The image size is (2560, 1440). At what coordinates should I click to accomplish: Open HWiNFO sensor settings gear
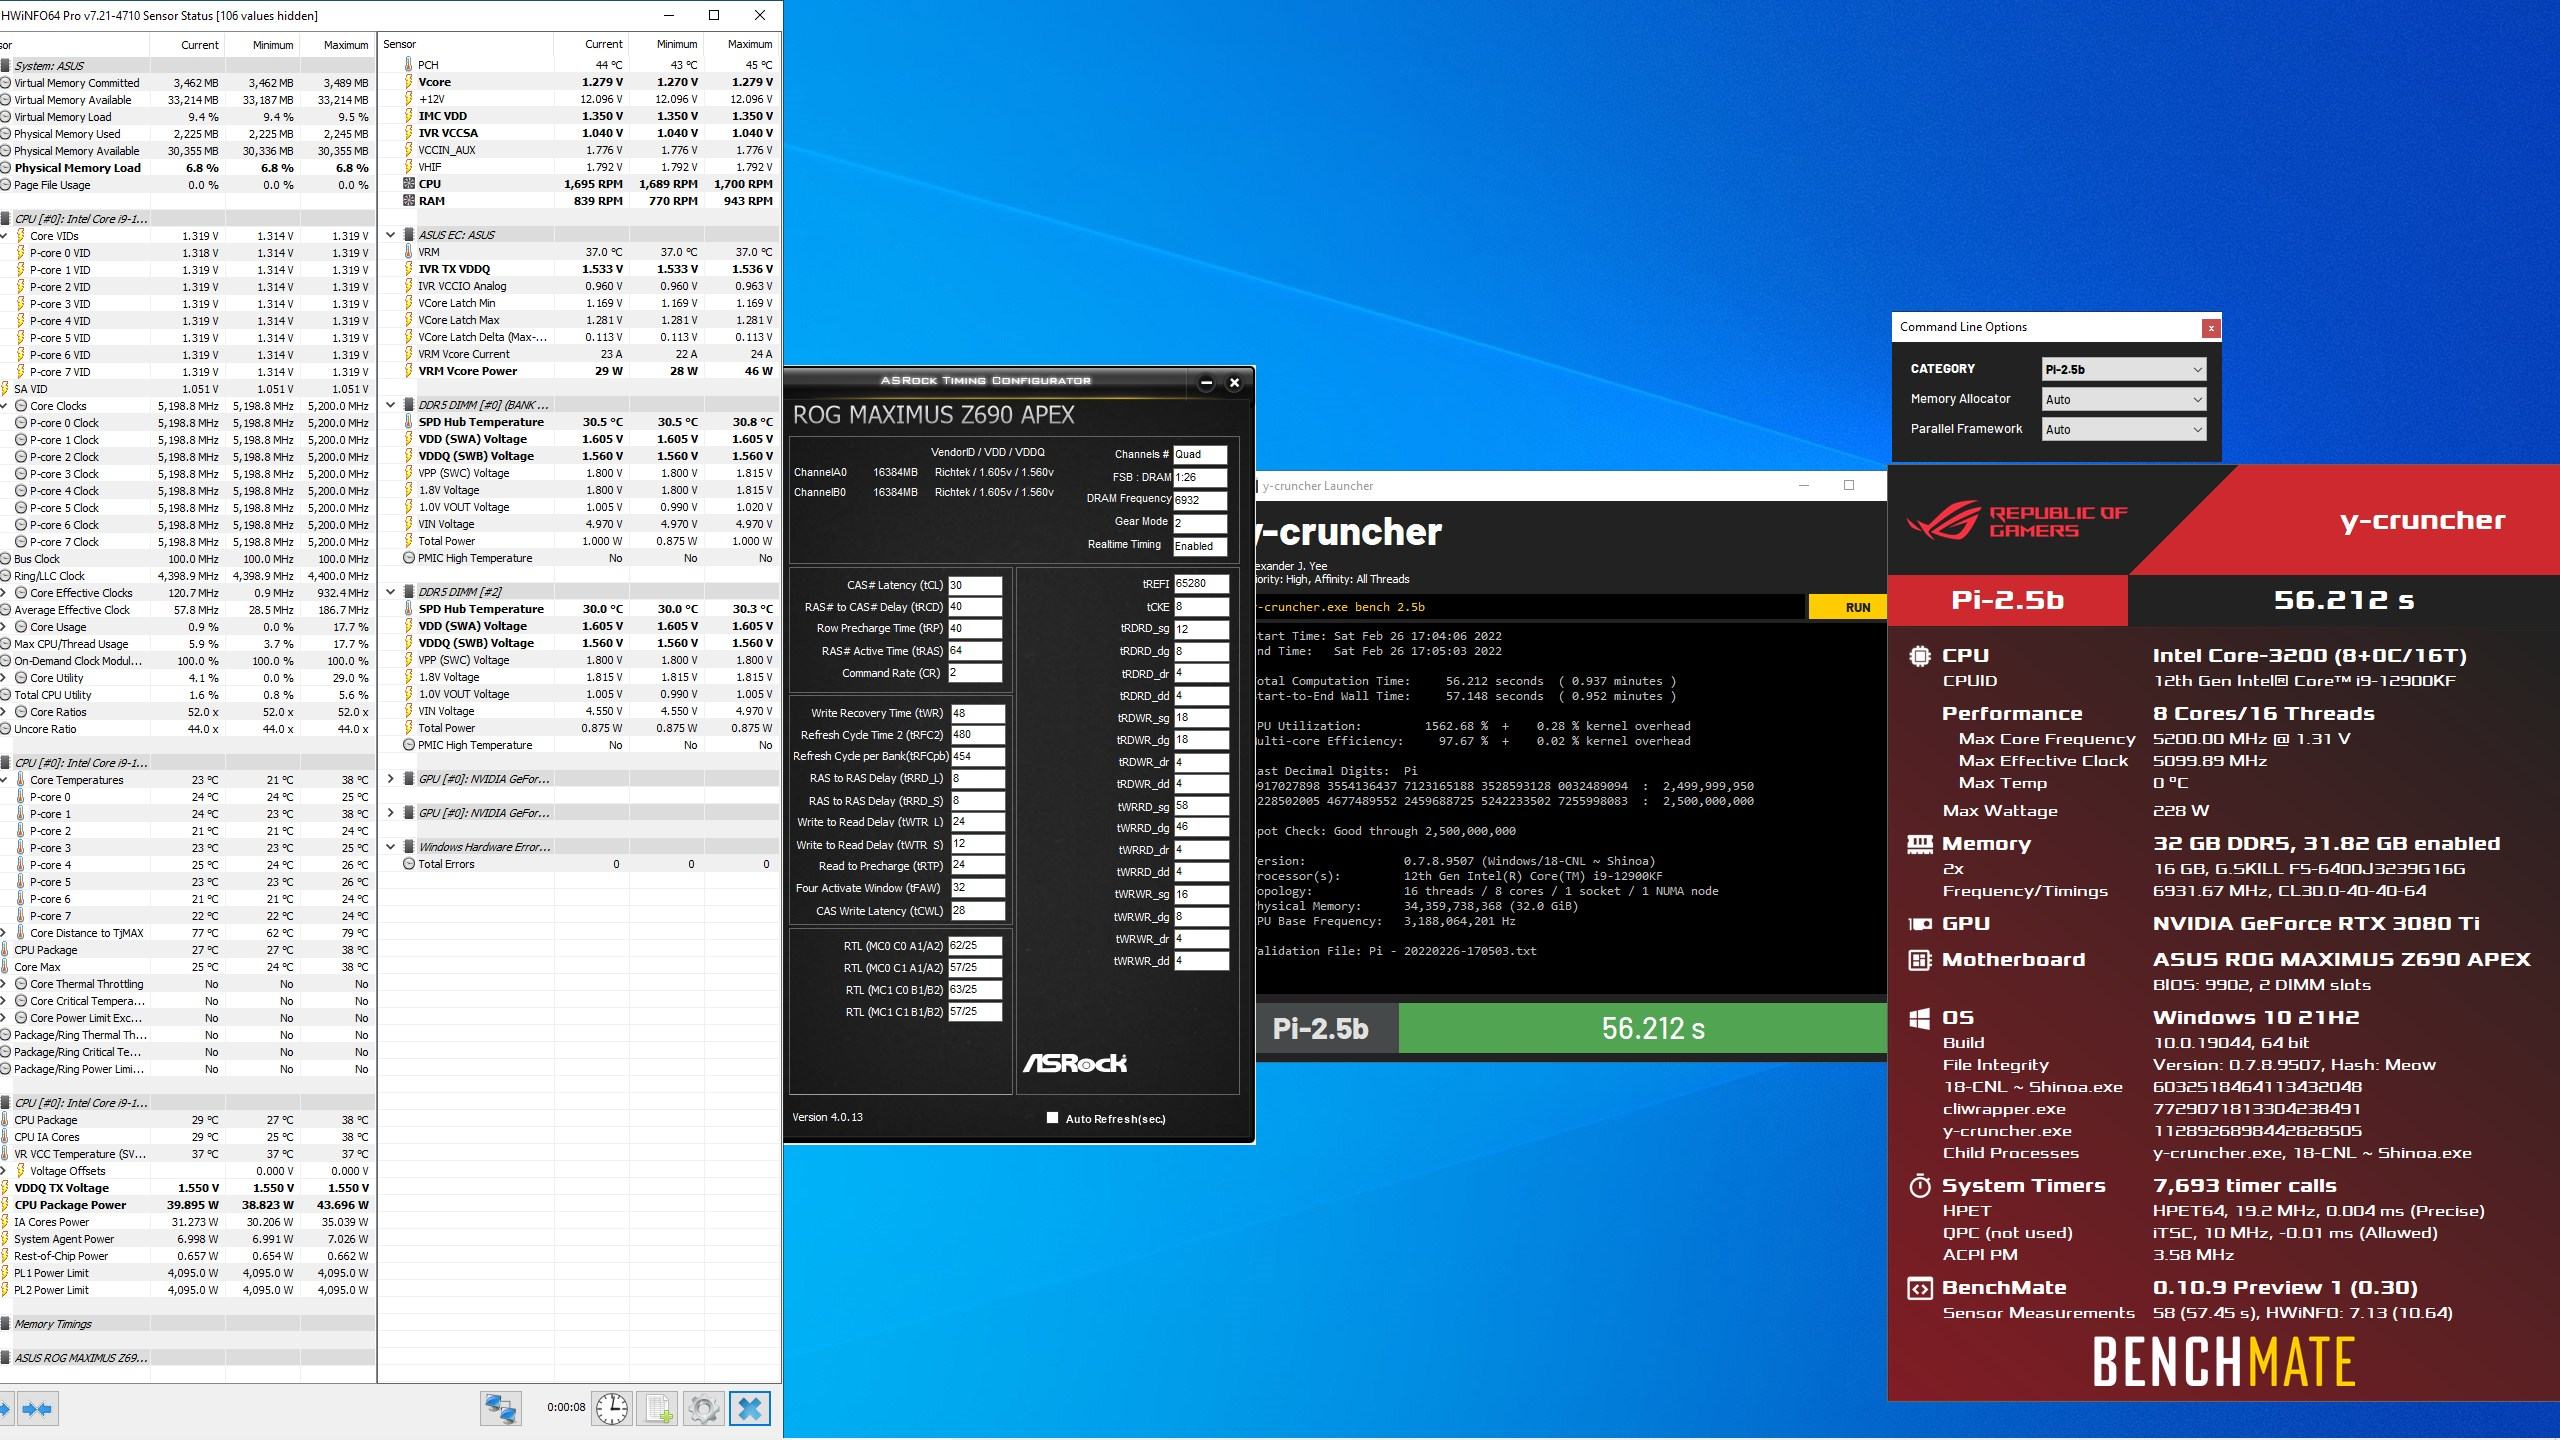(703, 1409)
